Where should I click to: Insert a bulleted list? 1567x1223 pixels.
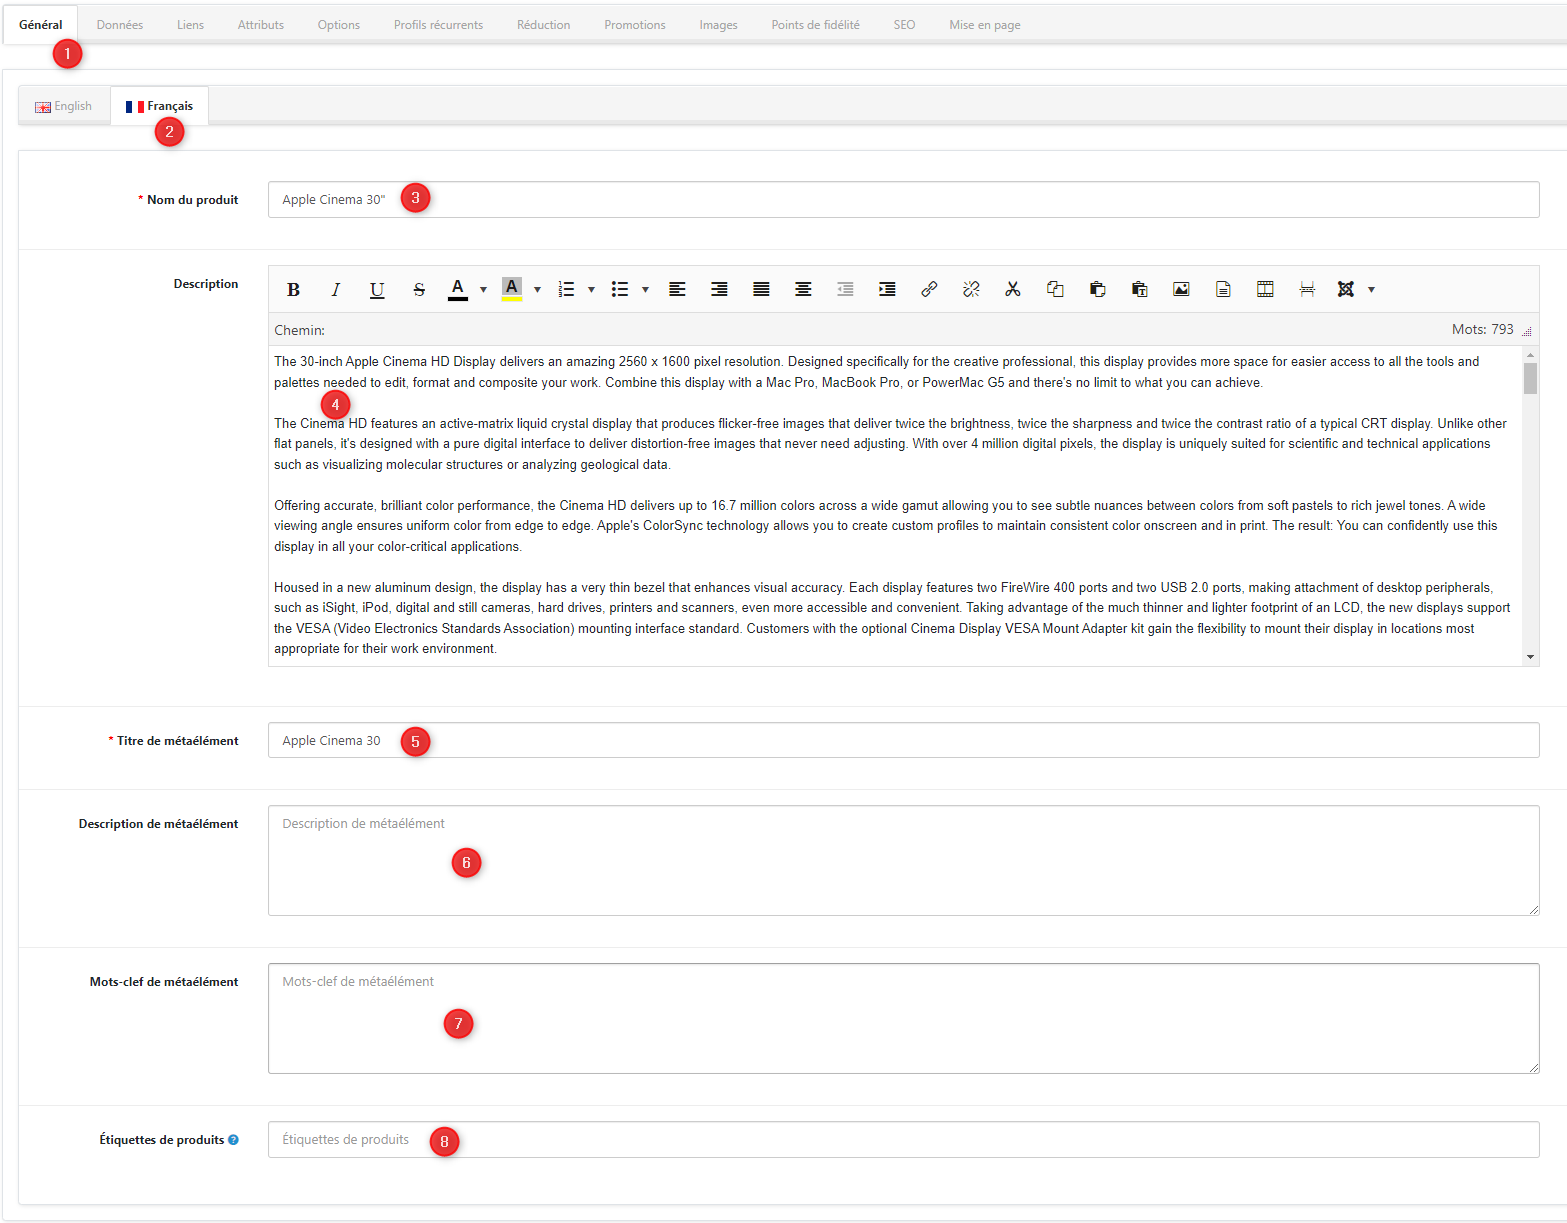[x=620, y=290]
